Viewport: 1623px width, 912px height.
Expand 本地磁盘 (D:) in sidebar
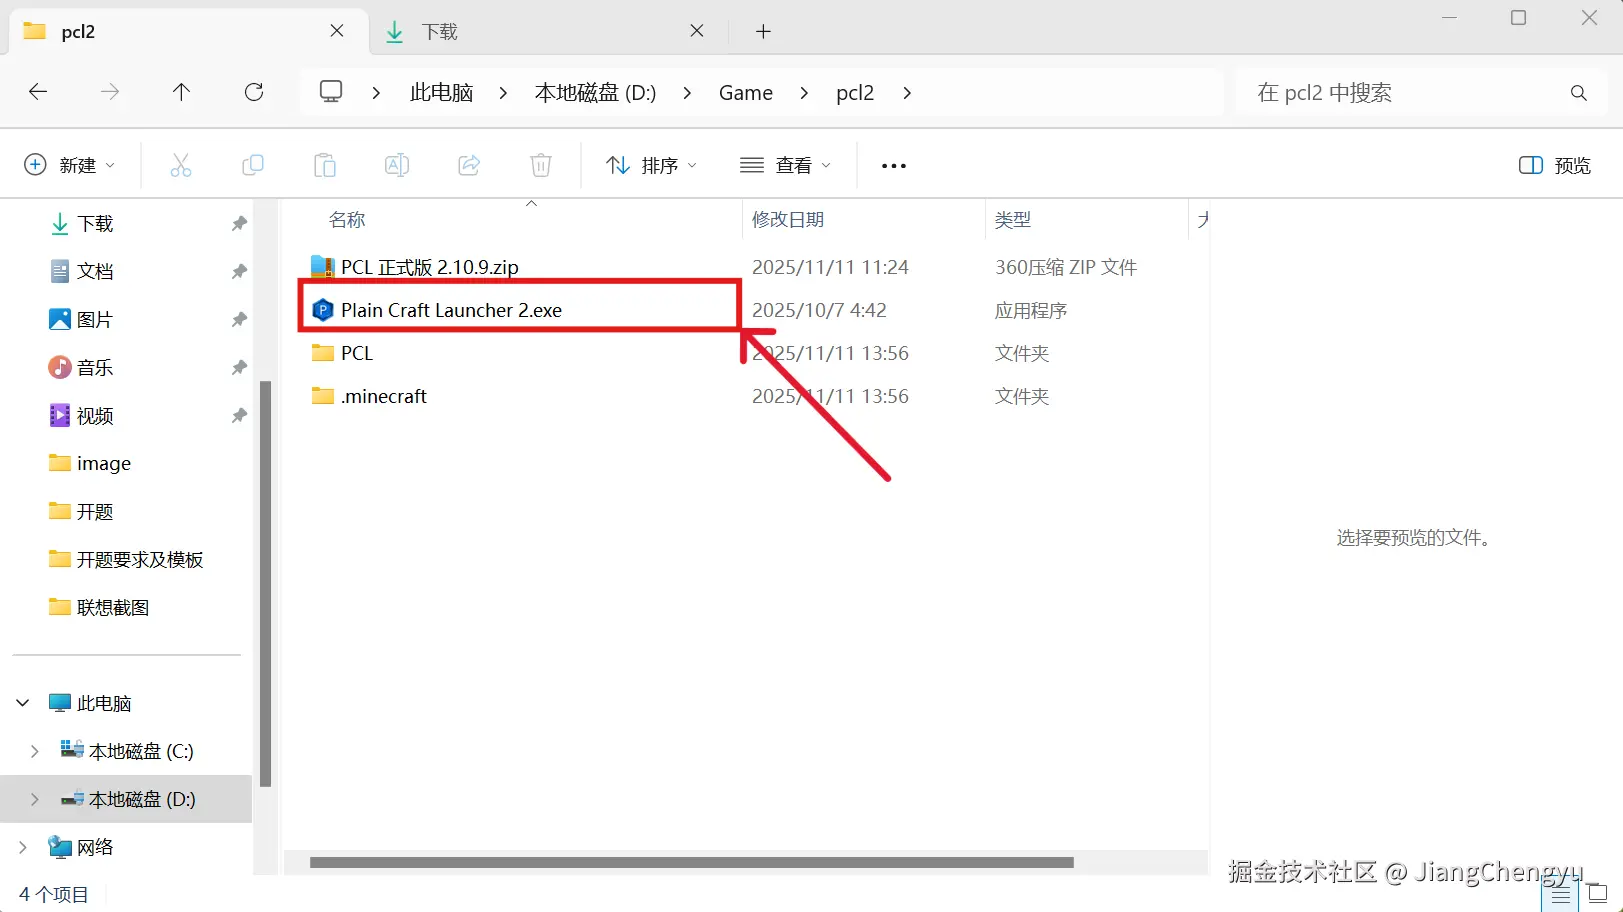click(x=35, y=799)
